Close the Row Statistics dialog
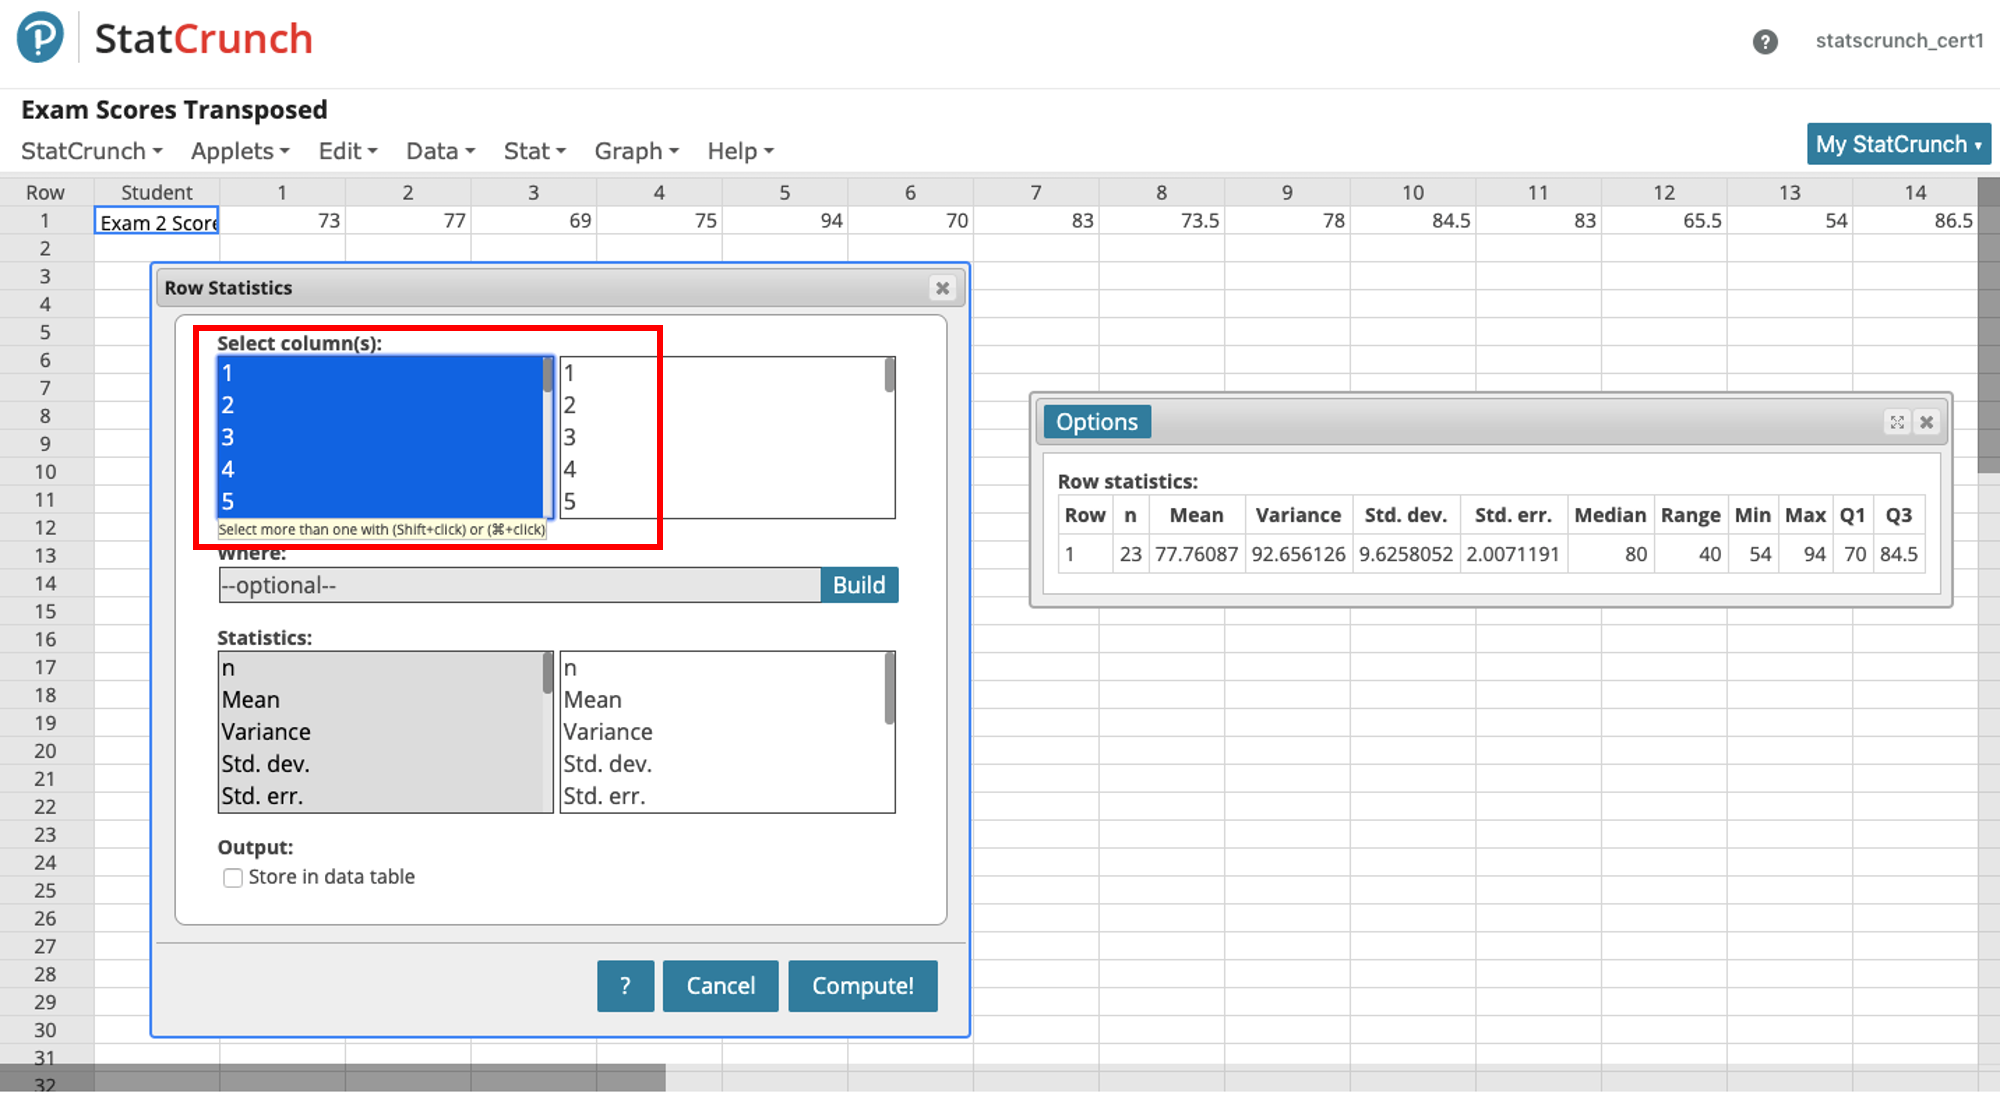The width and height of the screenshot is (2000, 1093). (942, 288)
